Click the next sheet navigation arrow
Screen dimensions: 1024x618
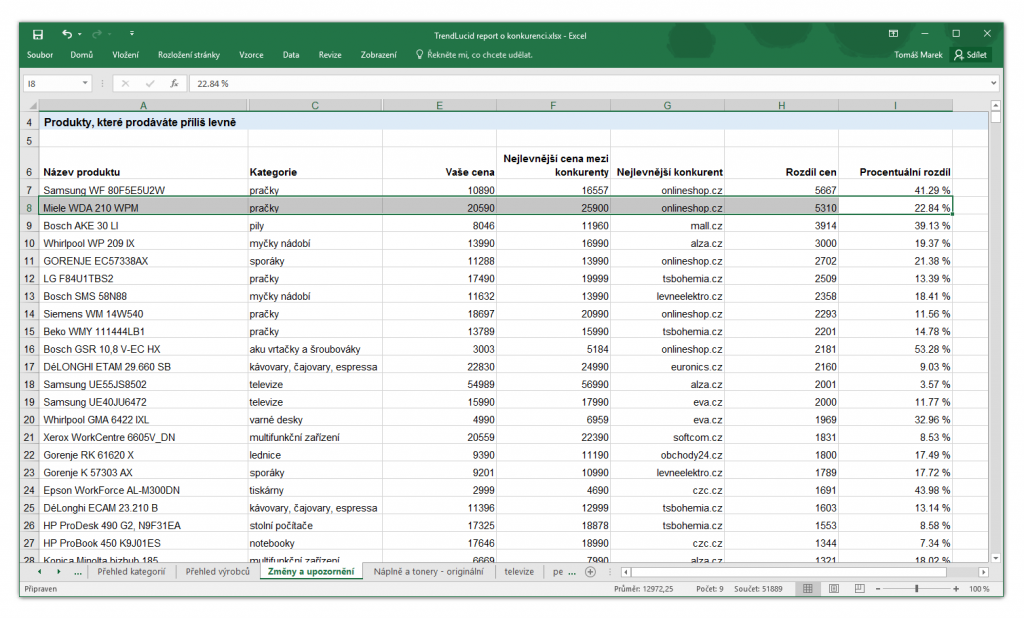point(59,572)
